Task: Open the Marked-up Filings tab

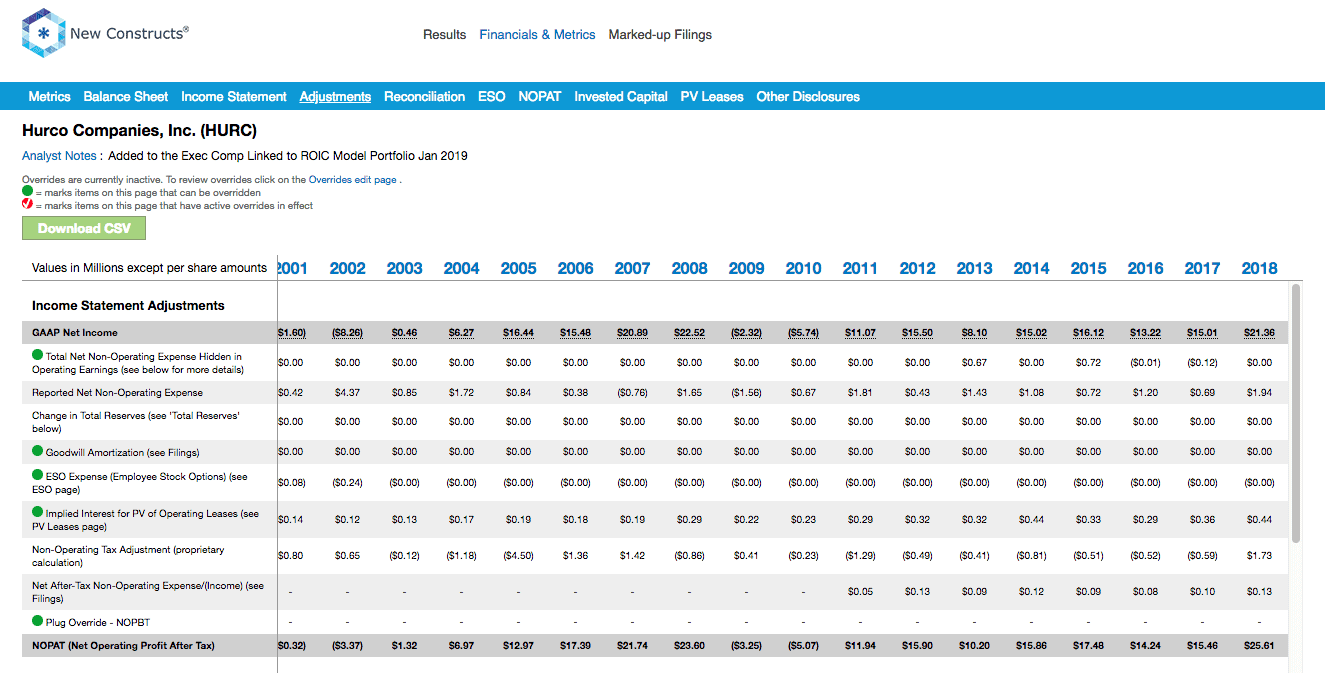Action: click(x=660, y=34)
